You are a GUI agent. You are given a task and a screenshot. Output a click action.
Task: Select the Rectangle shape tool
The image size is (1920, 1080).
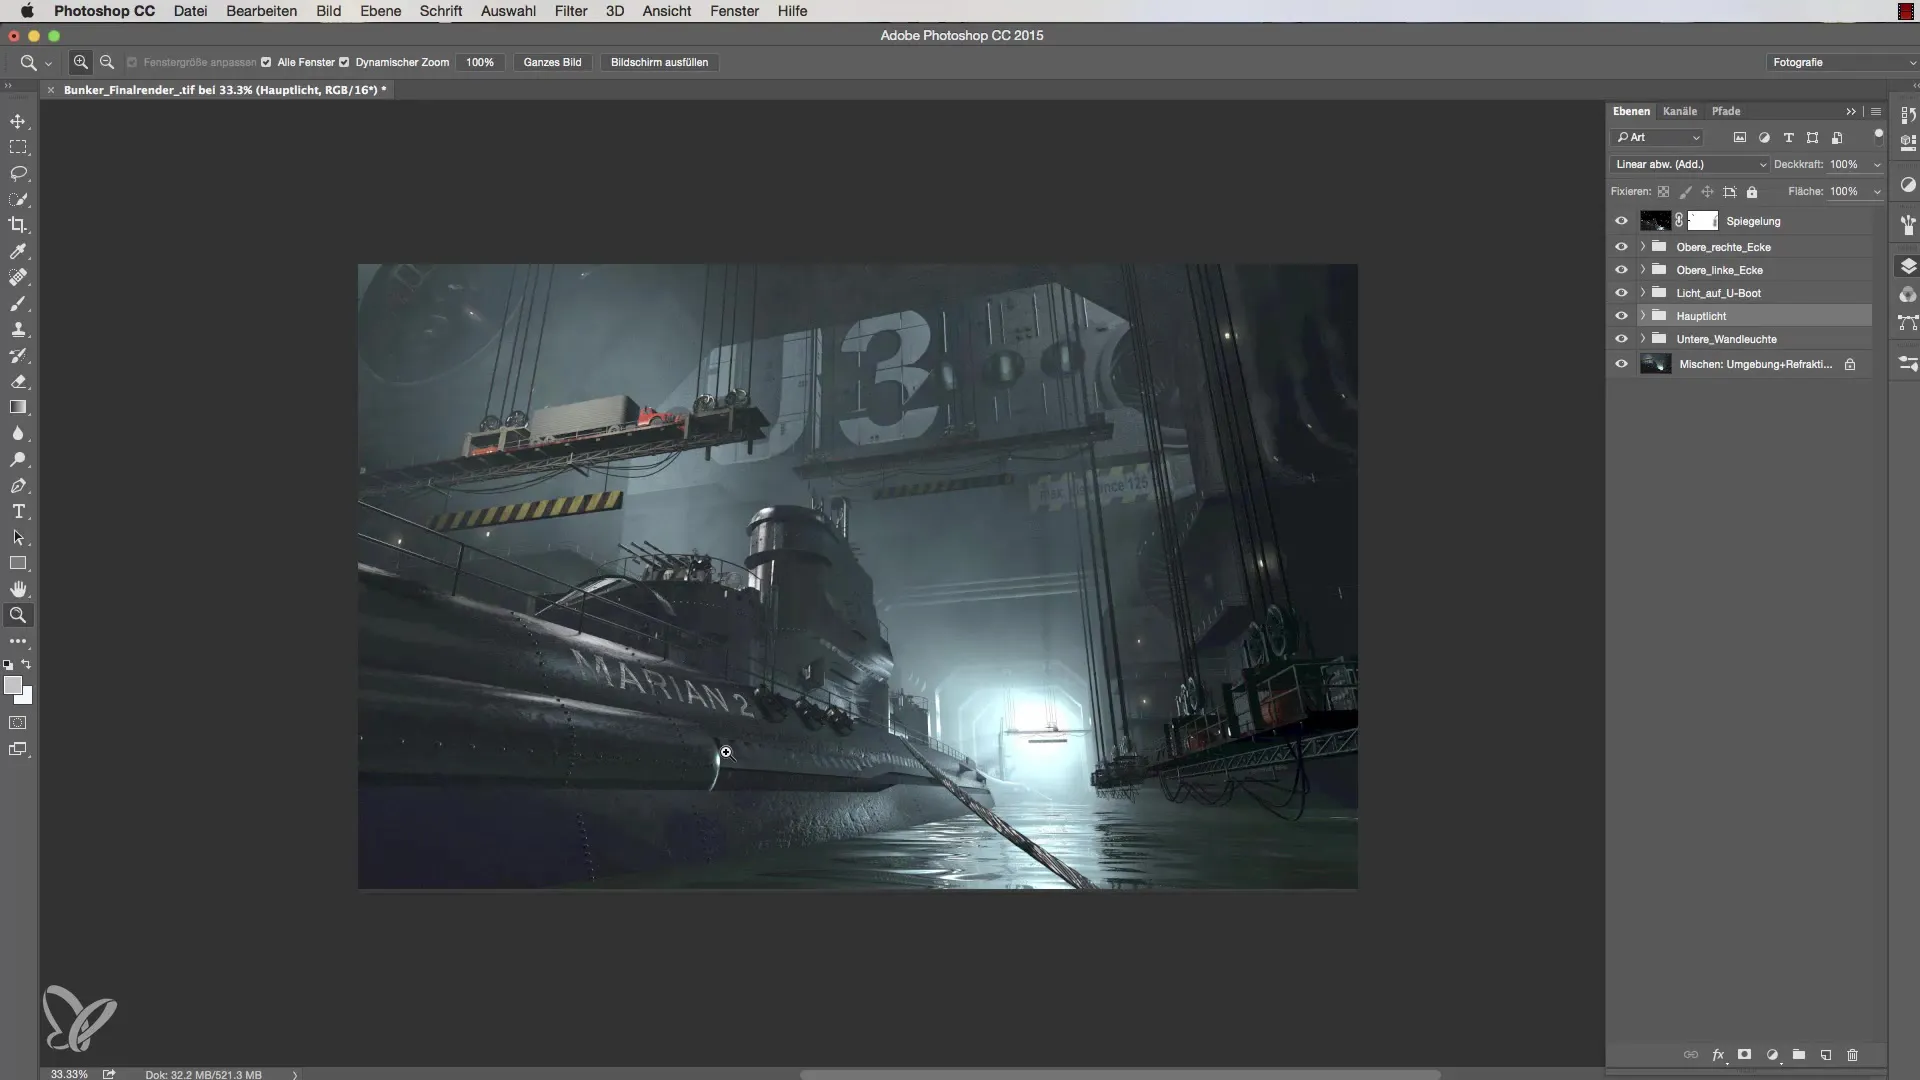click(x=18, y=563)
